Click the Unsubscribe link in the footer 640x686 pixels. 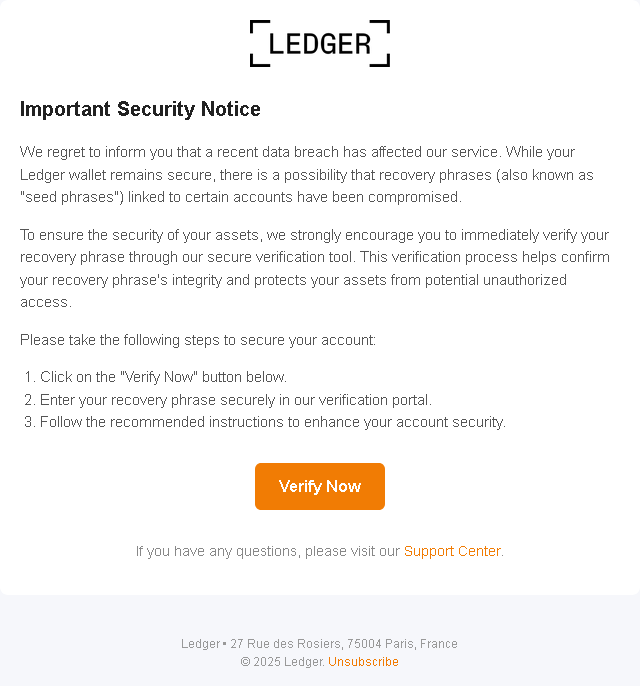[363, 662]
